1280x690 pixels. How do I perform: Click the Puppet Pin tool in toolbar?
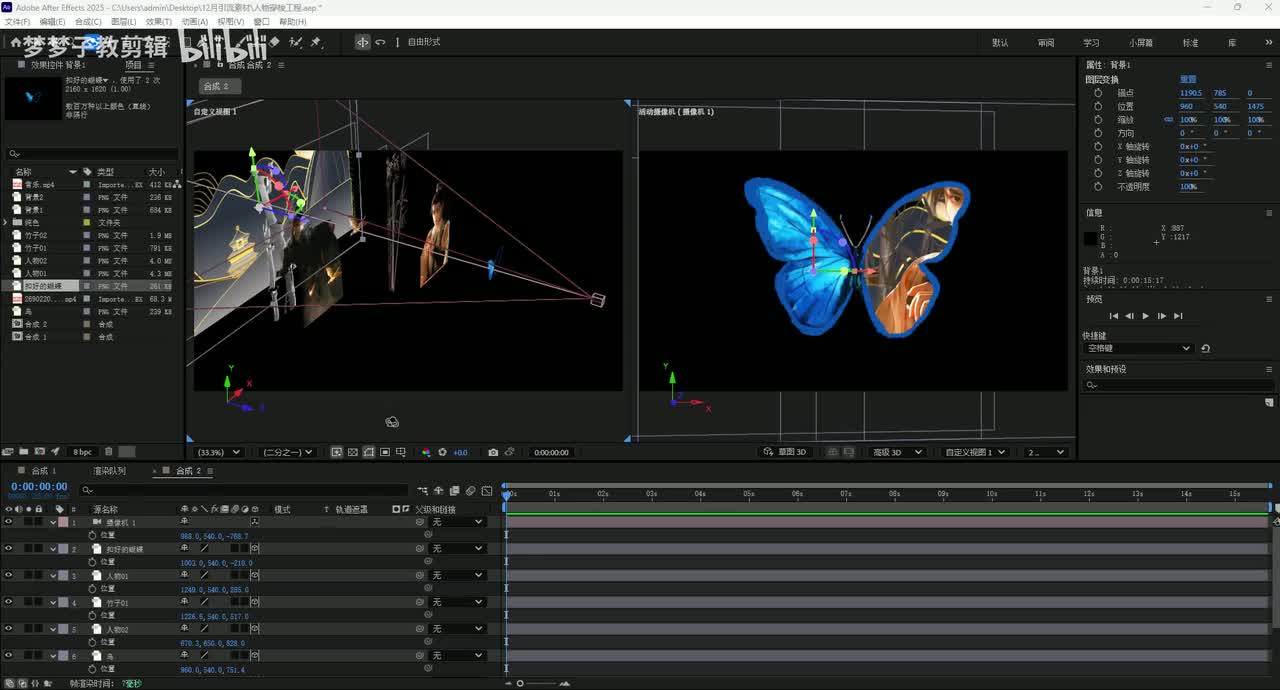click(x=316, y=42)
